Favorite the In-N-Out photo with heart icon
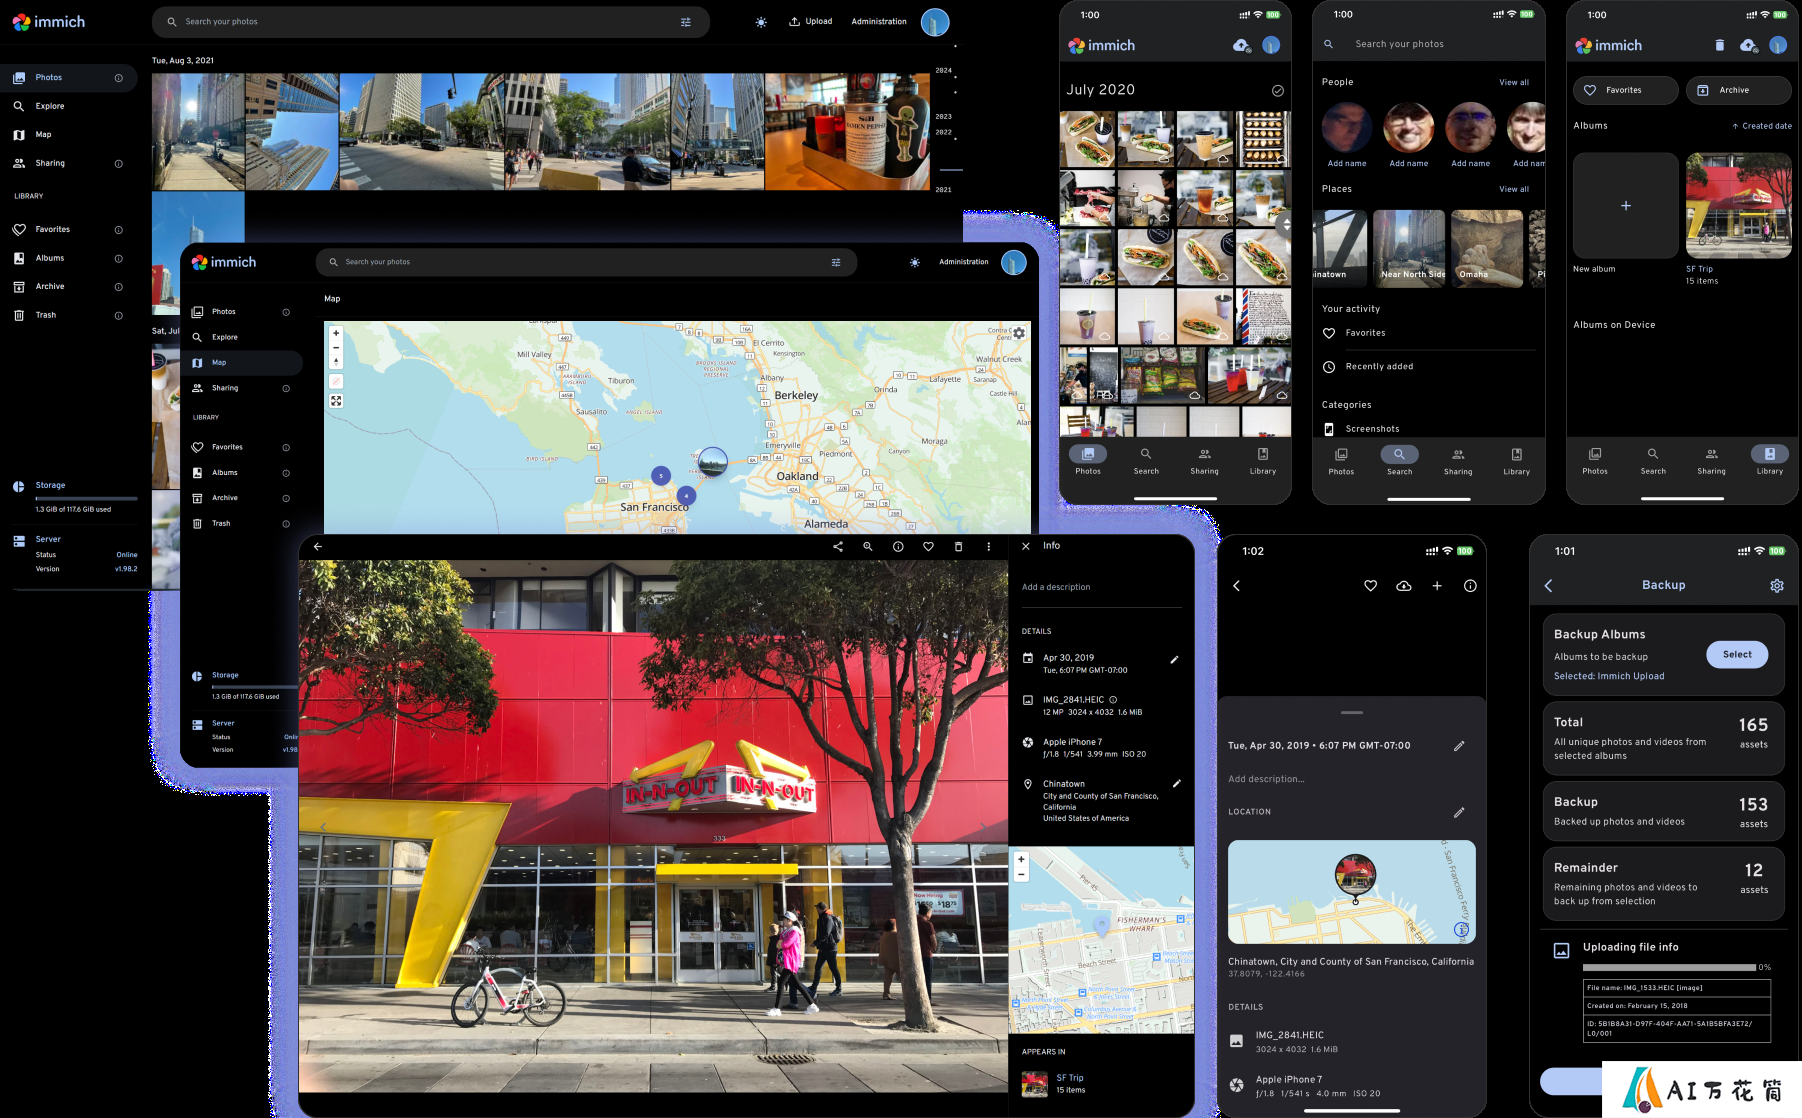The image size is (1802, 1118). tap(928, 547)
